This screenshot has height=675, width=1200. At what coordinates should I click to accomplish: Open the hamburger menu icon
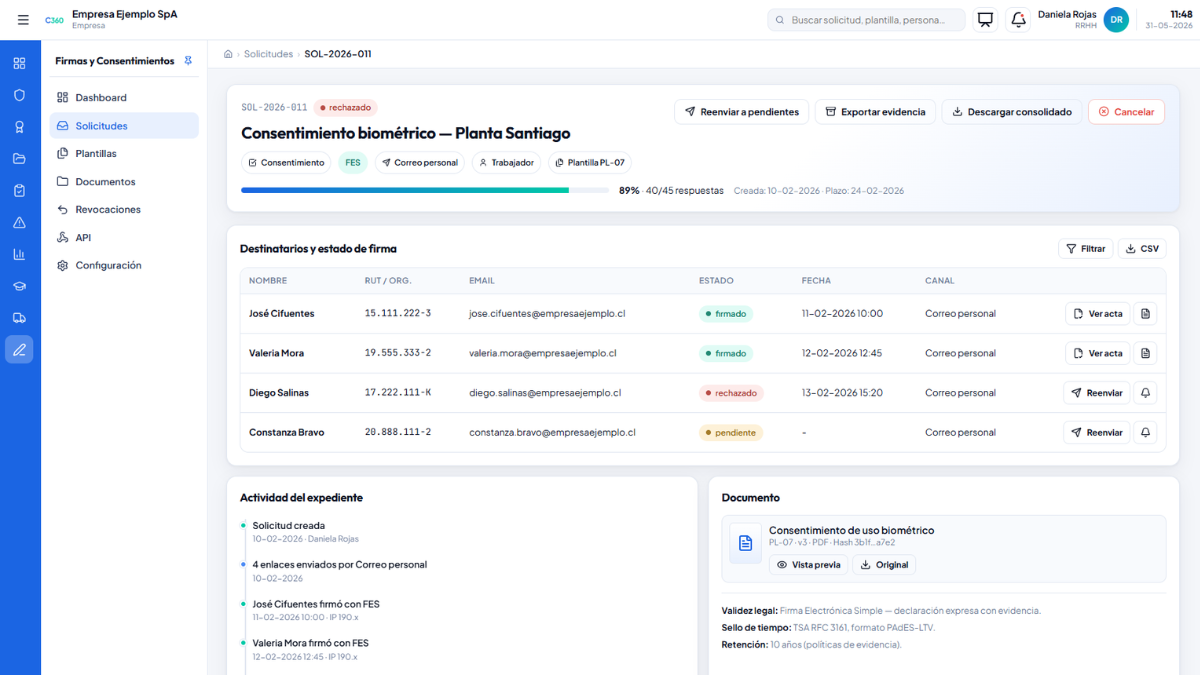tap(23, 20)
